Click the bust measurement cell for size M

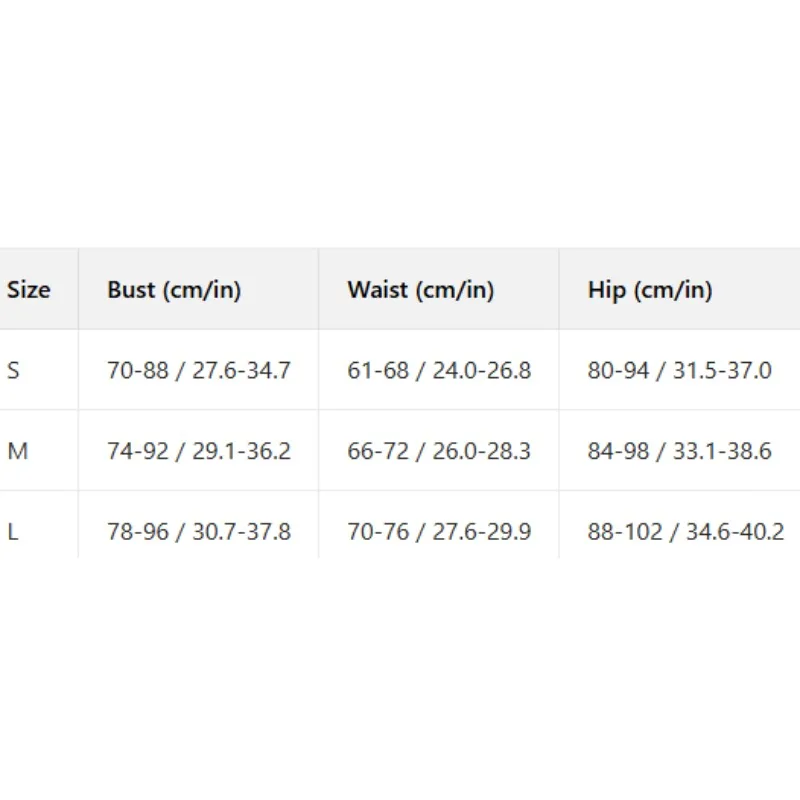(199, 451)
